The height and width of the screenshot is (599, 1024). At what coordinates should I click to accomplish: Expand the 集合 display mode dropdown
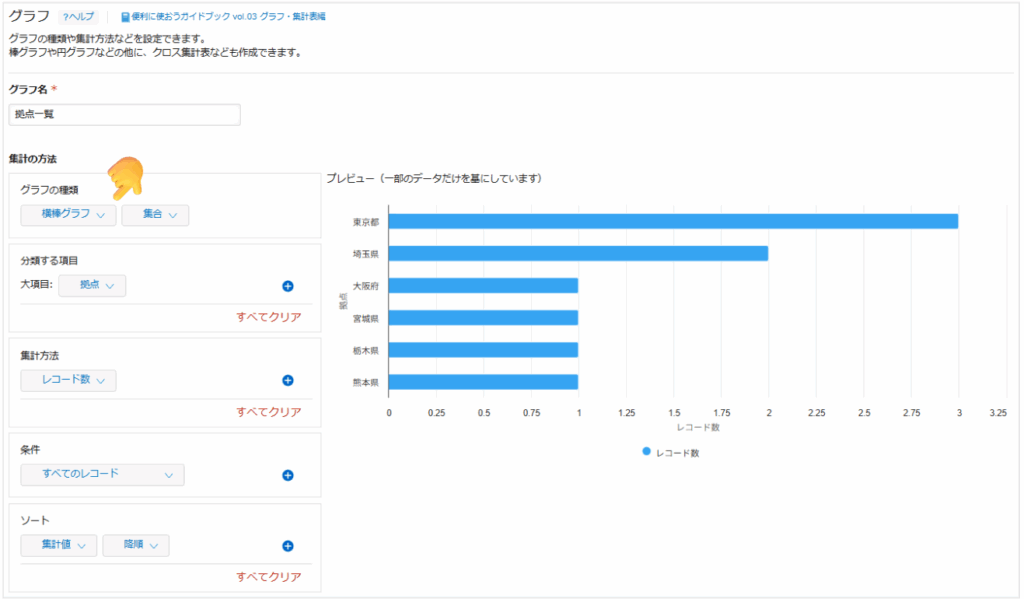[x=155, y=214]
